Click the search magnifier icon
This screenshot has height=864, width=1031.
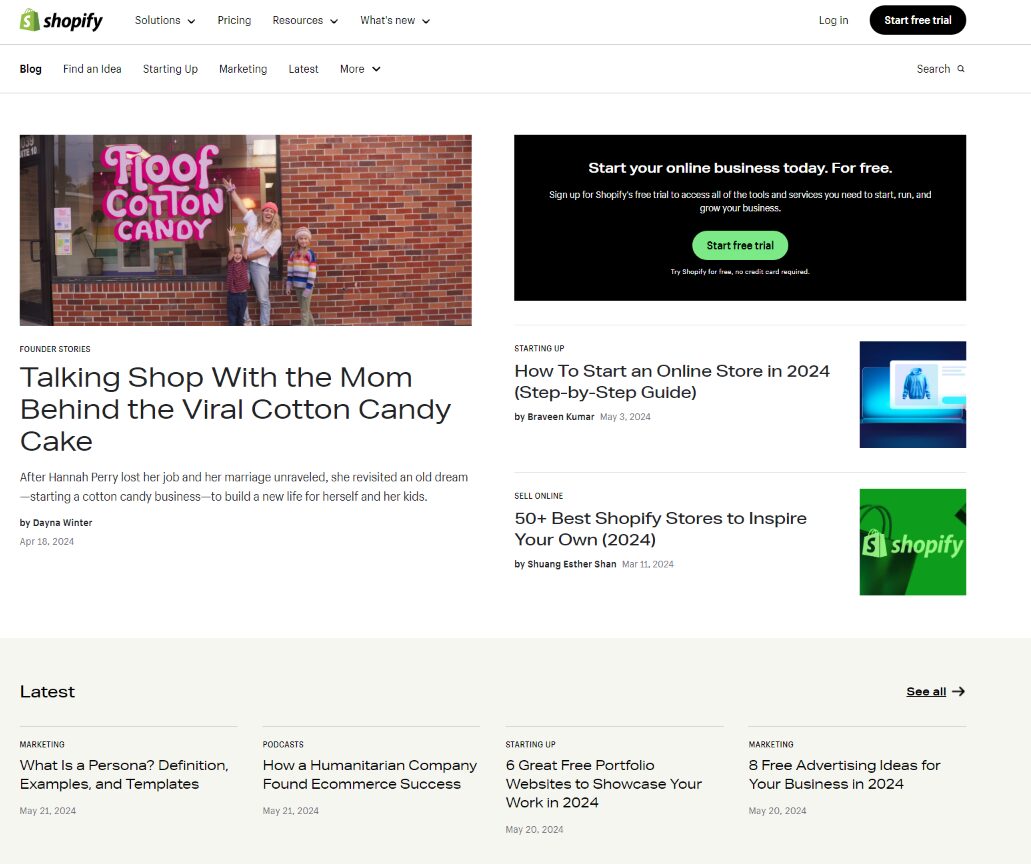pyautogui.click(x=961, y=69)
